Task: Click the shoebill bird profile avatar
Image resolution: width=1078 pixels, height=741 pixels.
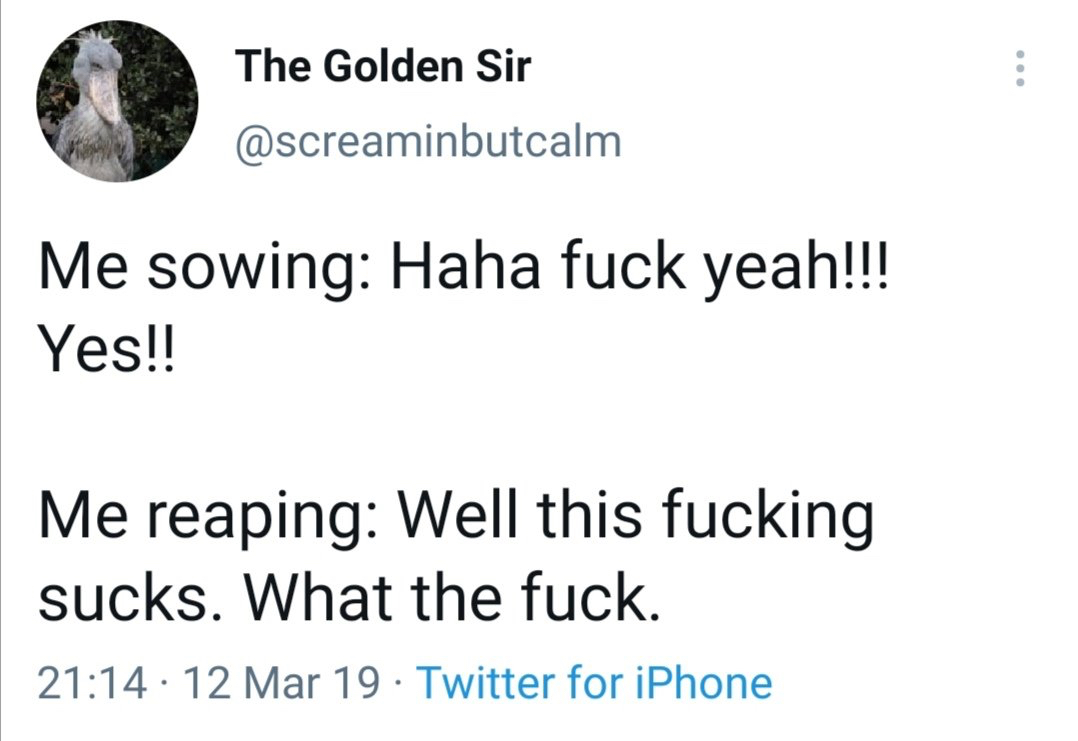Action: tap(118, 101)
